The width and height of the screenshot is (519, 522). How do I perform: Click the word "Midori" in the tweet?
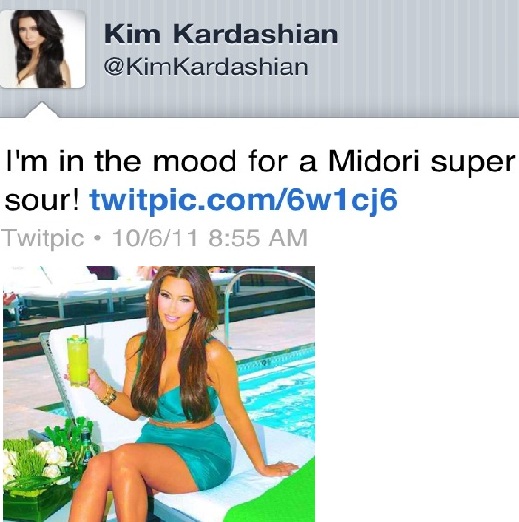pyautogui.click(x=373, y=161)
